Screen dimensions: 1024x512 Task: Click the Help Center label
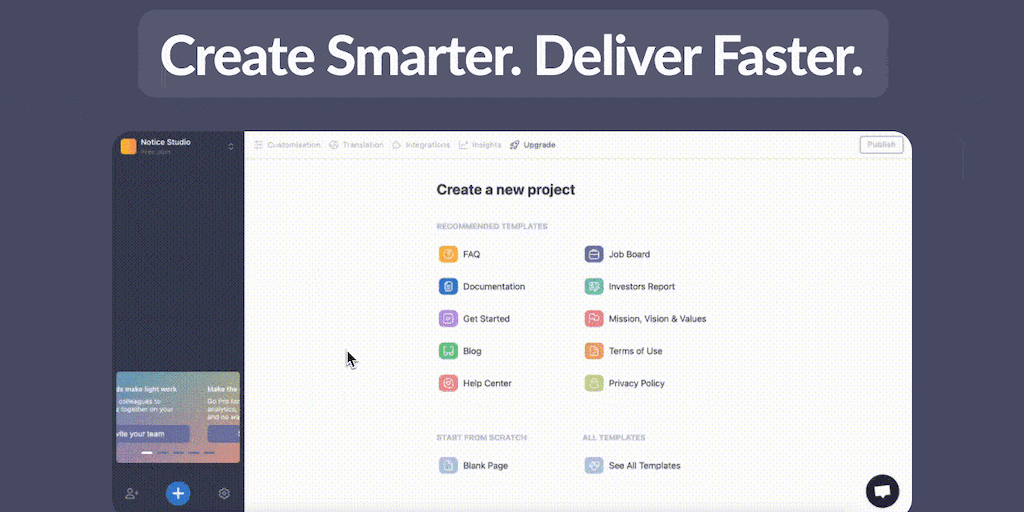click(x=487, y=383)
